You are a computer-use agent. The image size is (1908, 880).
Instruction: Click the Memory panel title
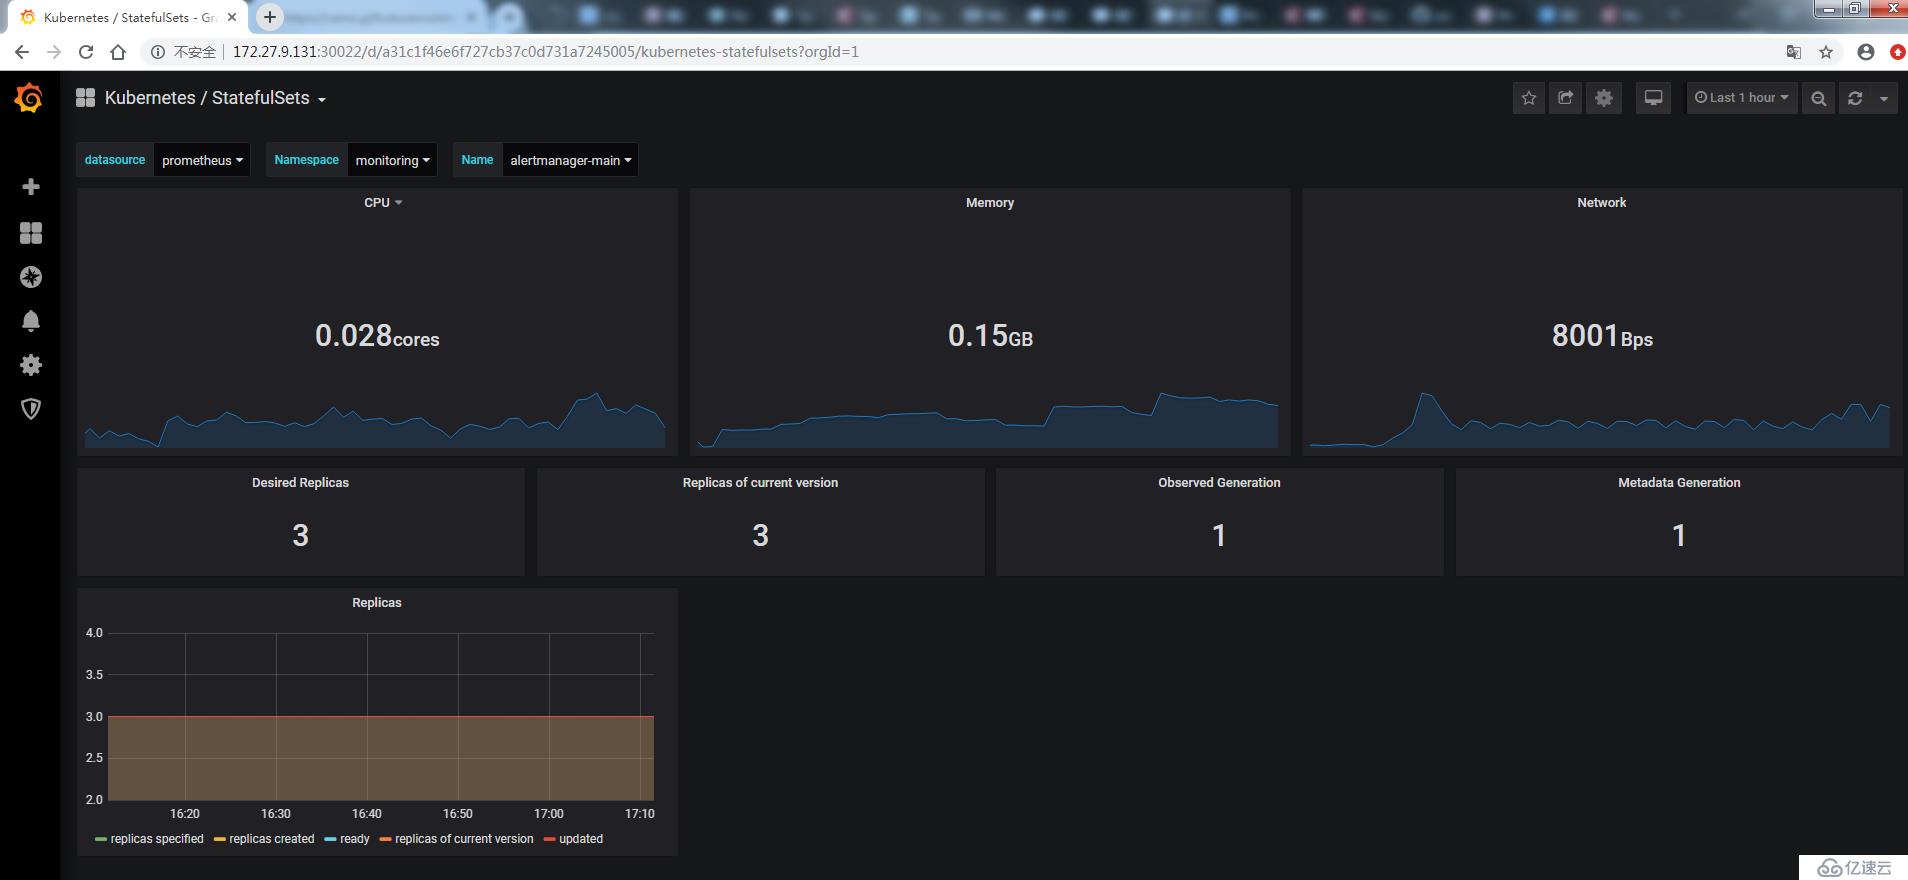990,202
